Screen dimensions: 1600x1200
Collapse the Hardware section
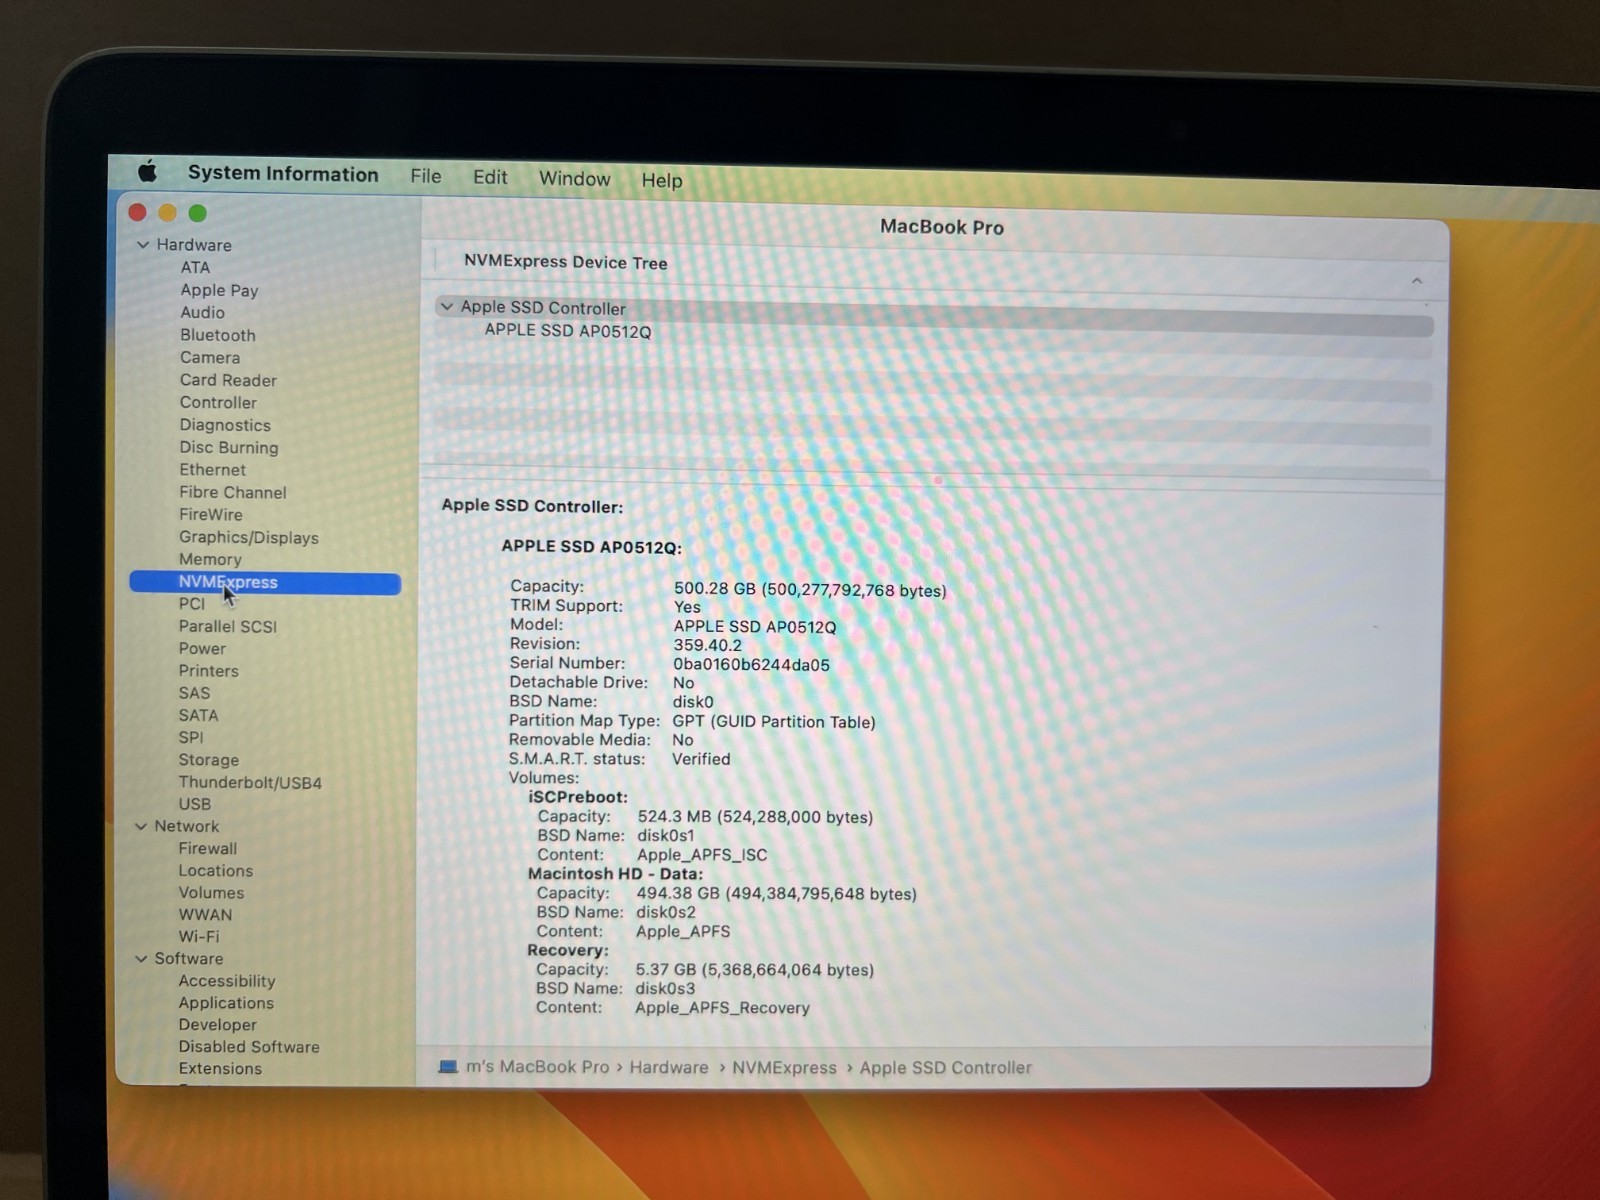point(143,244)
